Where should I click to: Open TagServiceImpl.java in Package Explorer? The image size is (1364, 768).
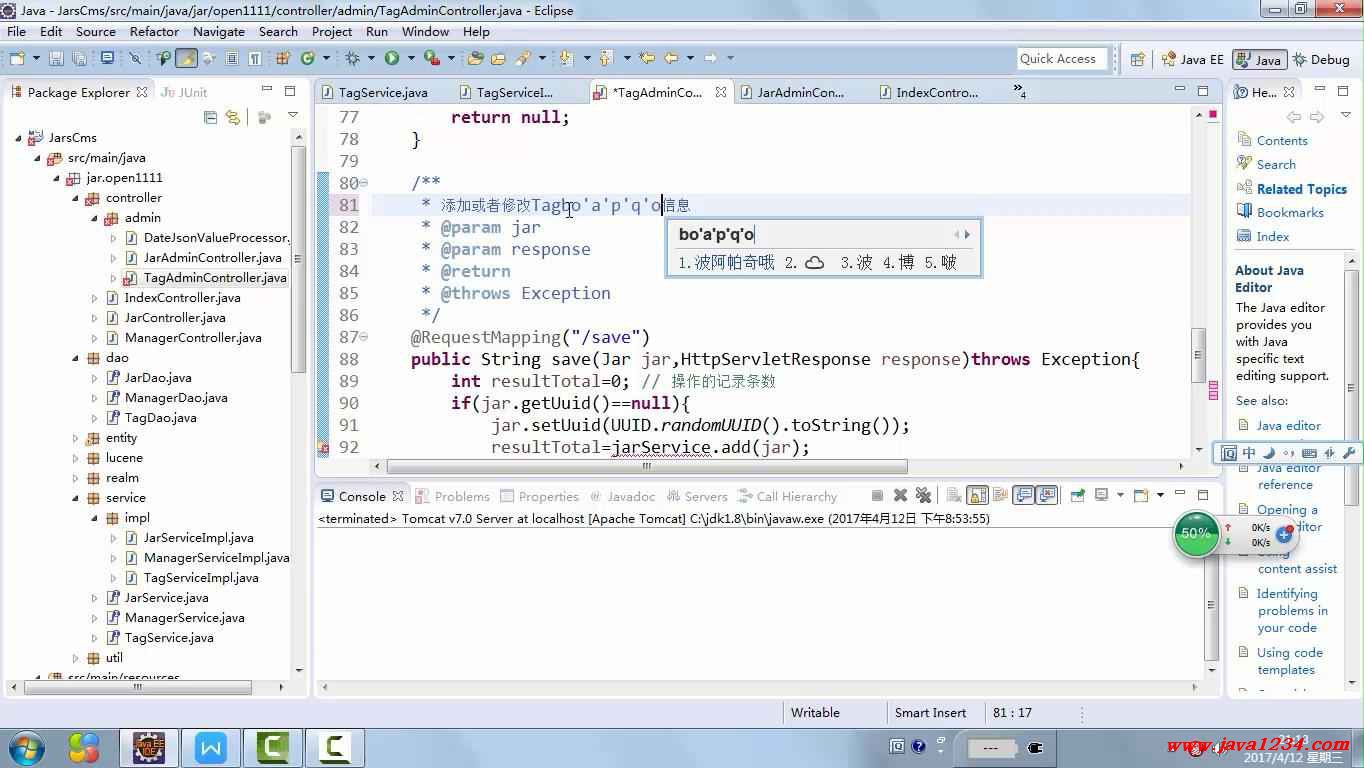pos(200,578)
